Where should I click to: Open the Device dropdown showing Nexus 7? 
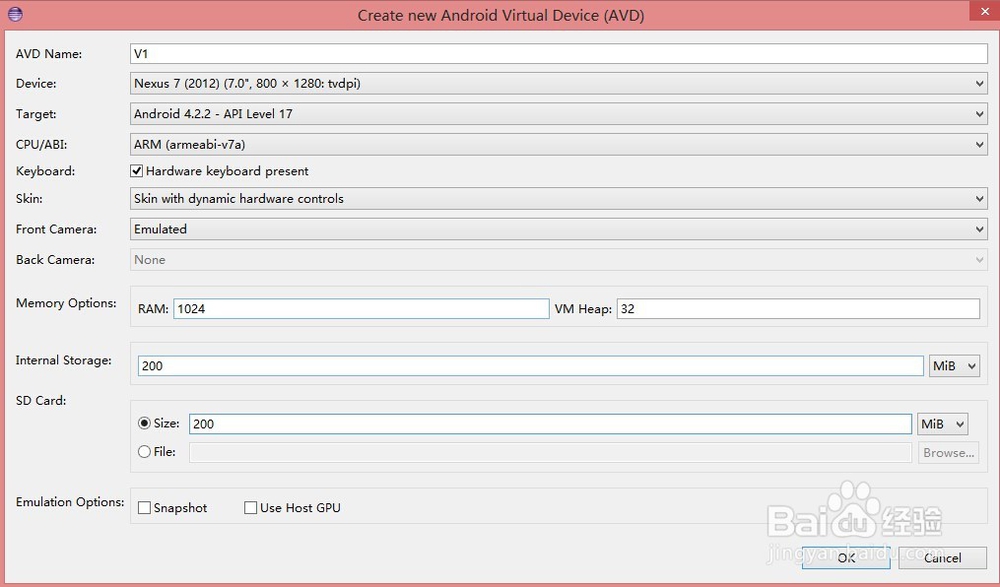click(x=559, y=84)
